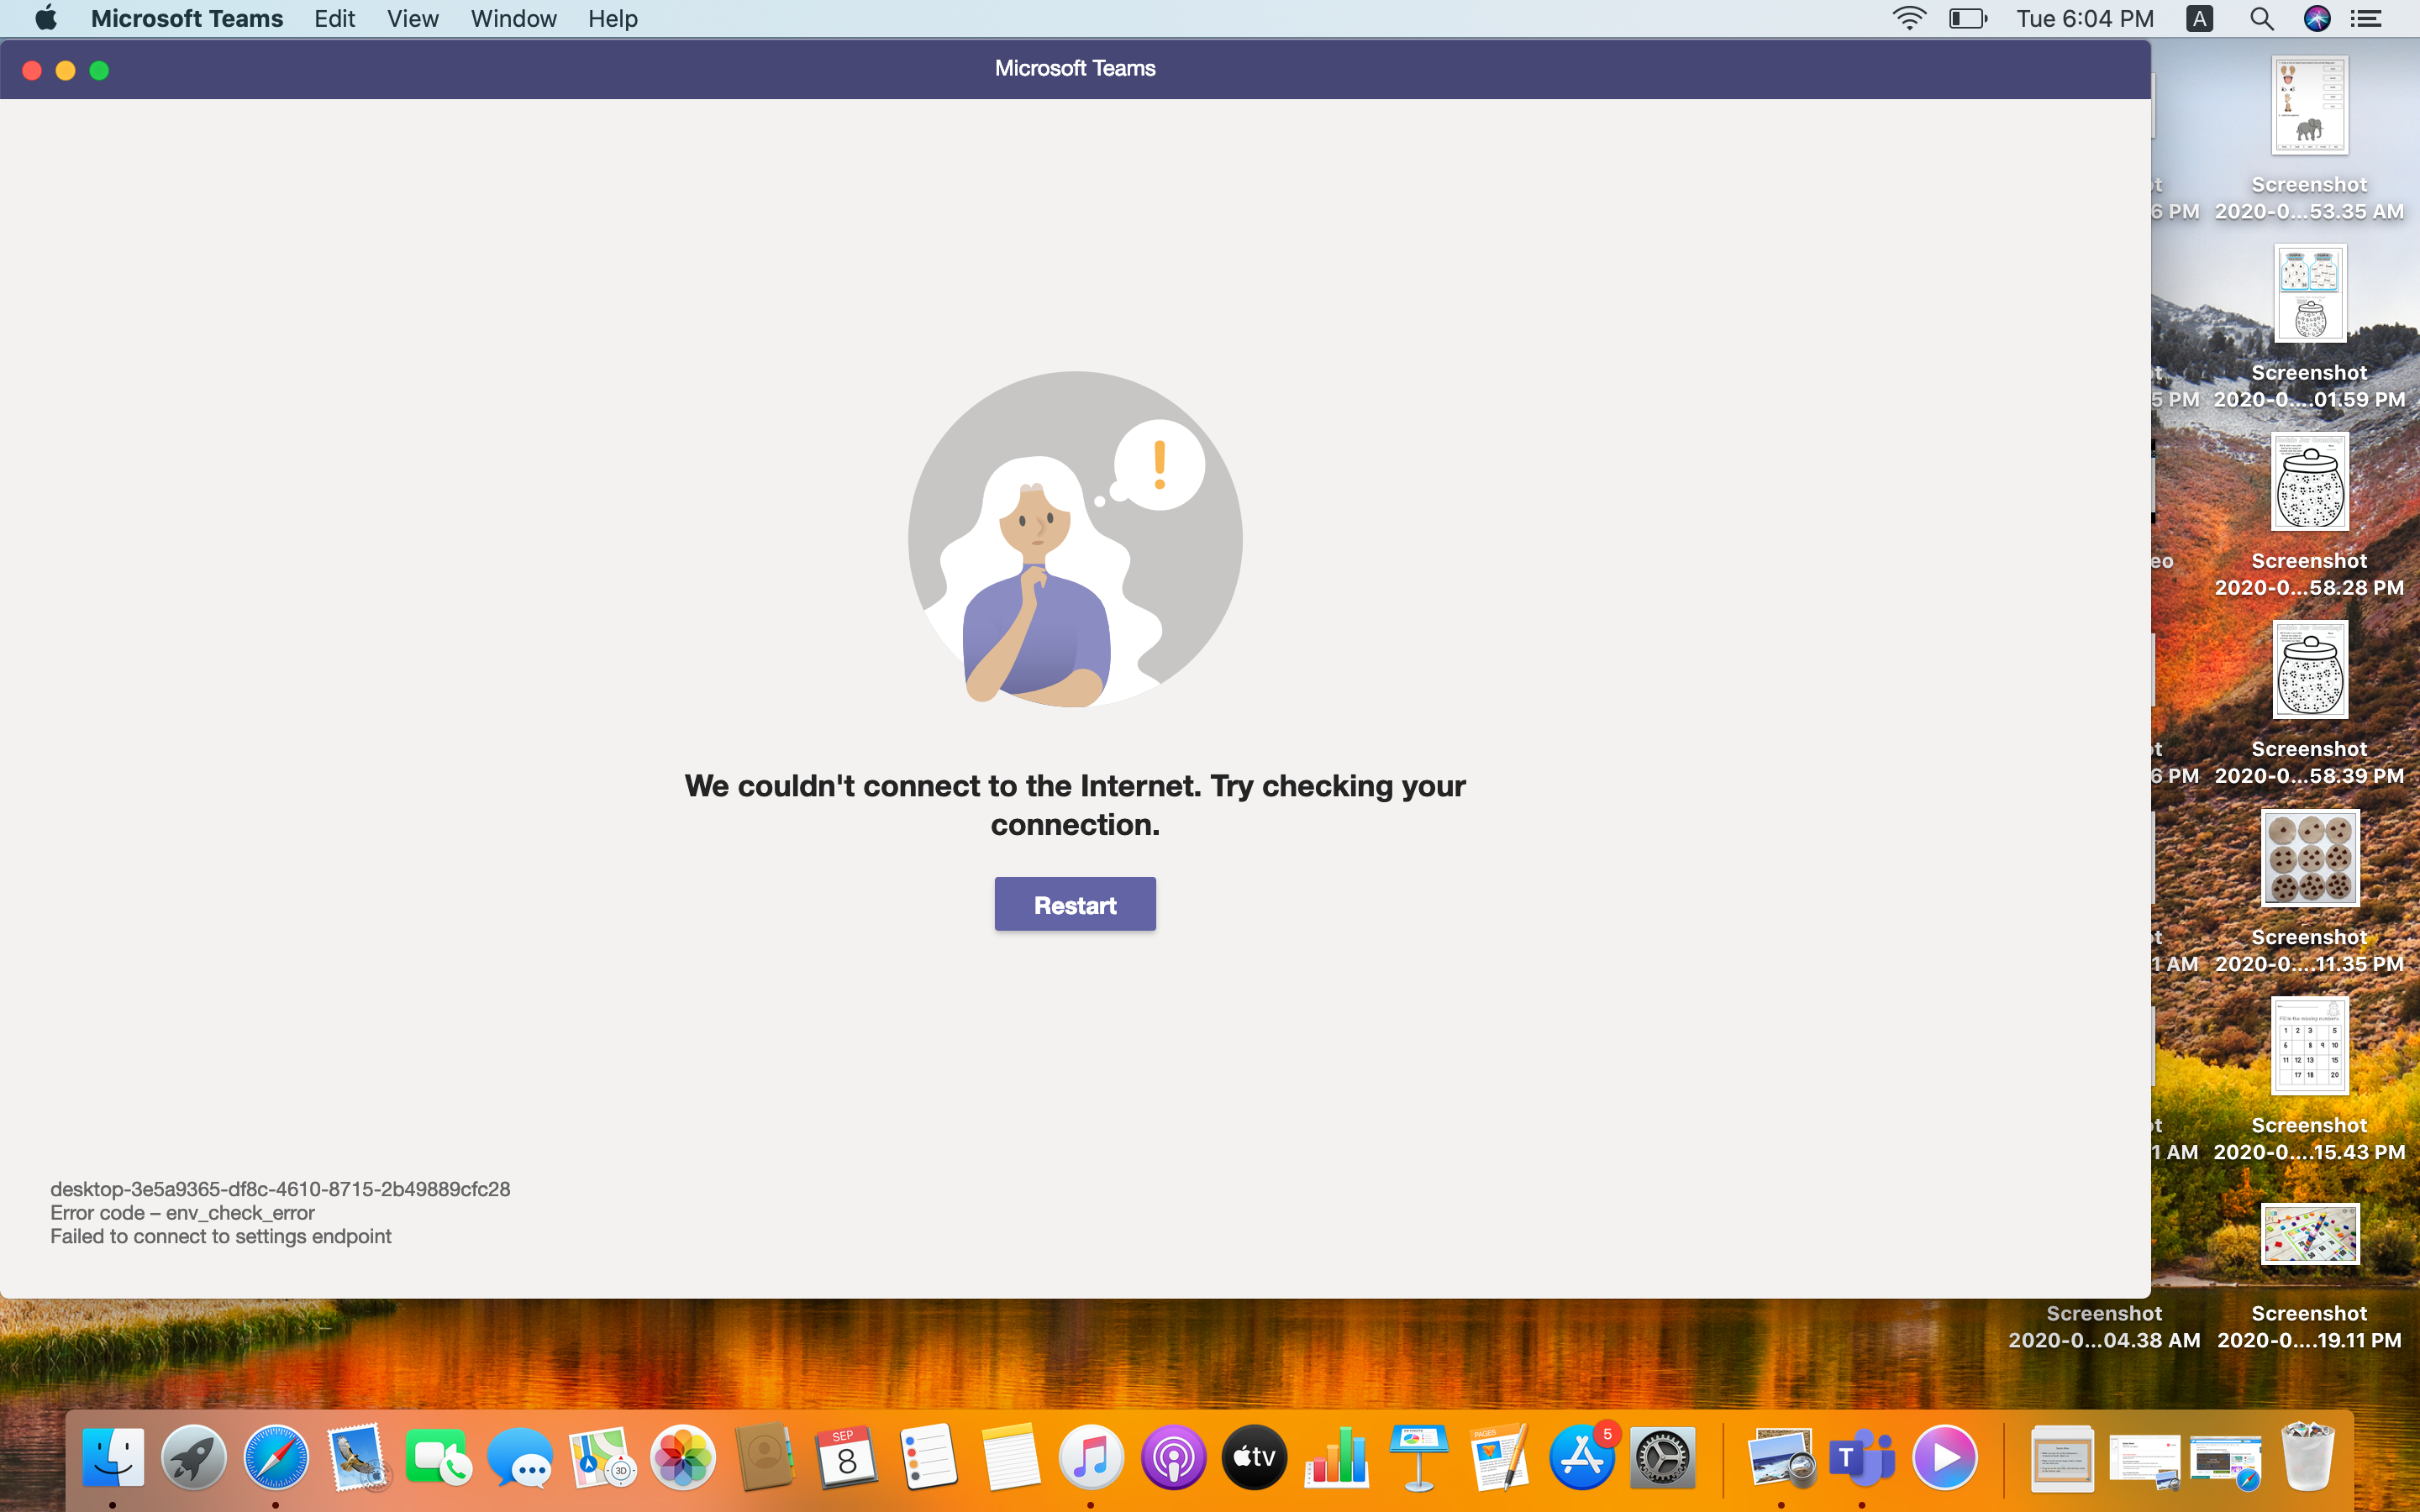Select Screenshot 2020-0...53.35 AM desktop file
This screenshot has width=2420, height=1512.
point(2309,105)
